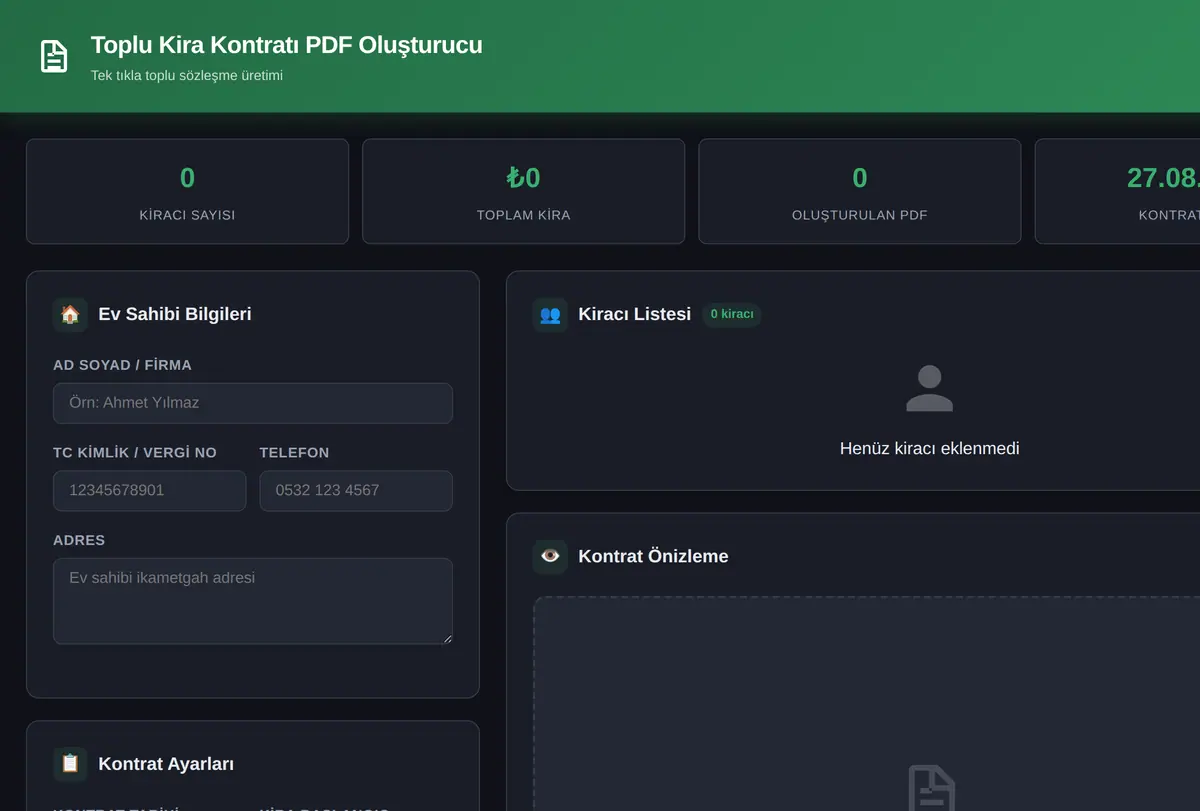Click the Oluşturulan PDF stat card

860,191
